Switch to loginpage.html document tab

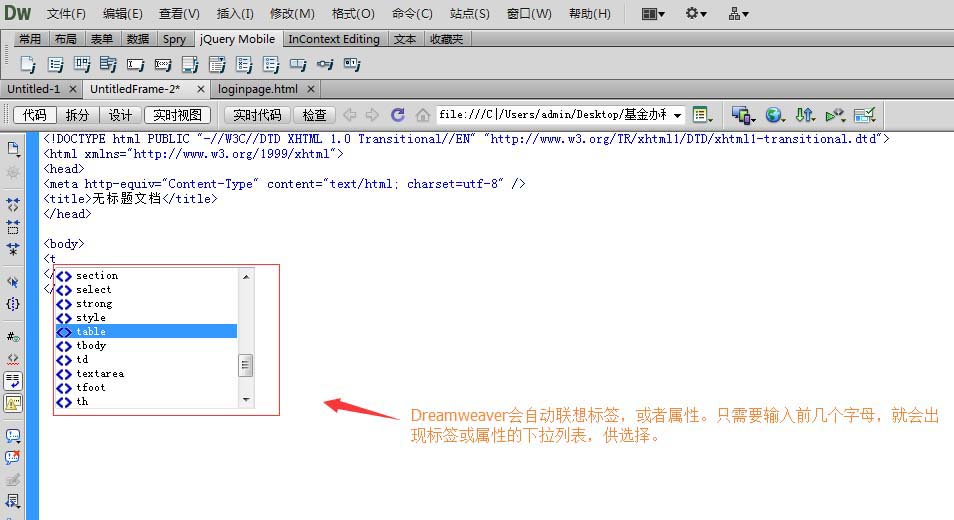coord(258,89)
